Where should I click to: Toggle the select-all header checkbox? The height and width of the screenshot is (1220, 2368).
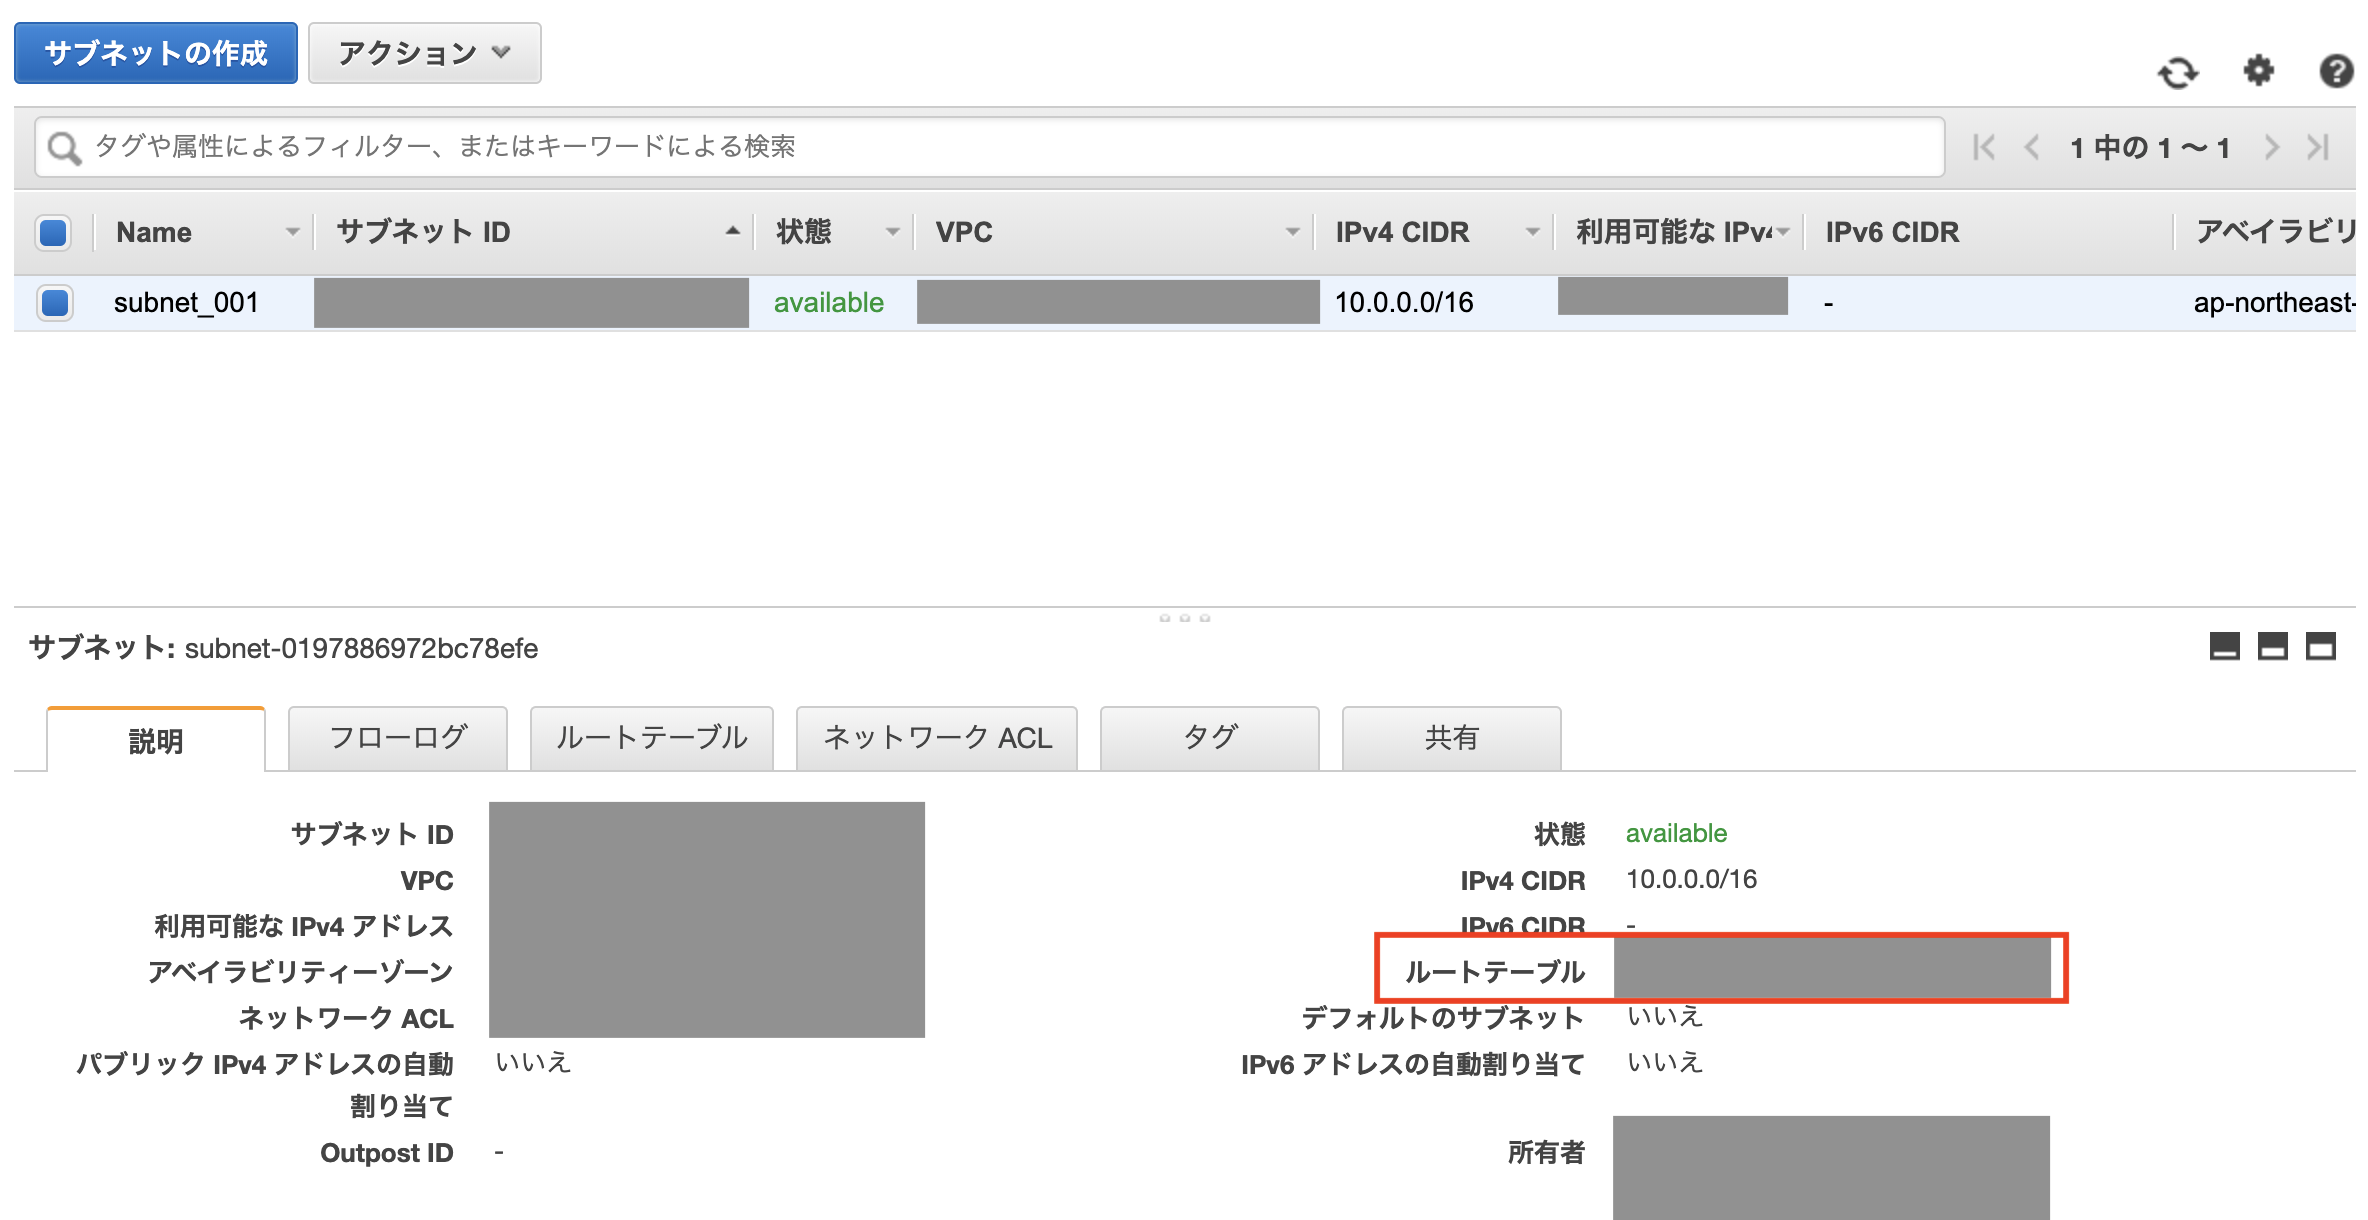click(53, 232)
